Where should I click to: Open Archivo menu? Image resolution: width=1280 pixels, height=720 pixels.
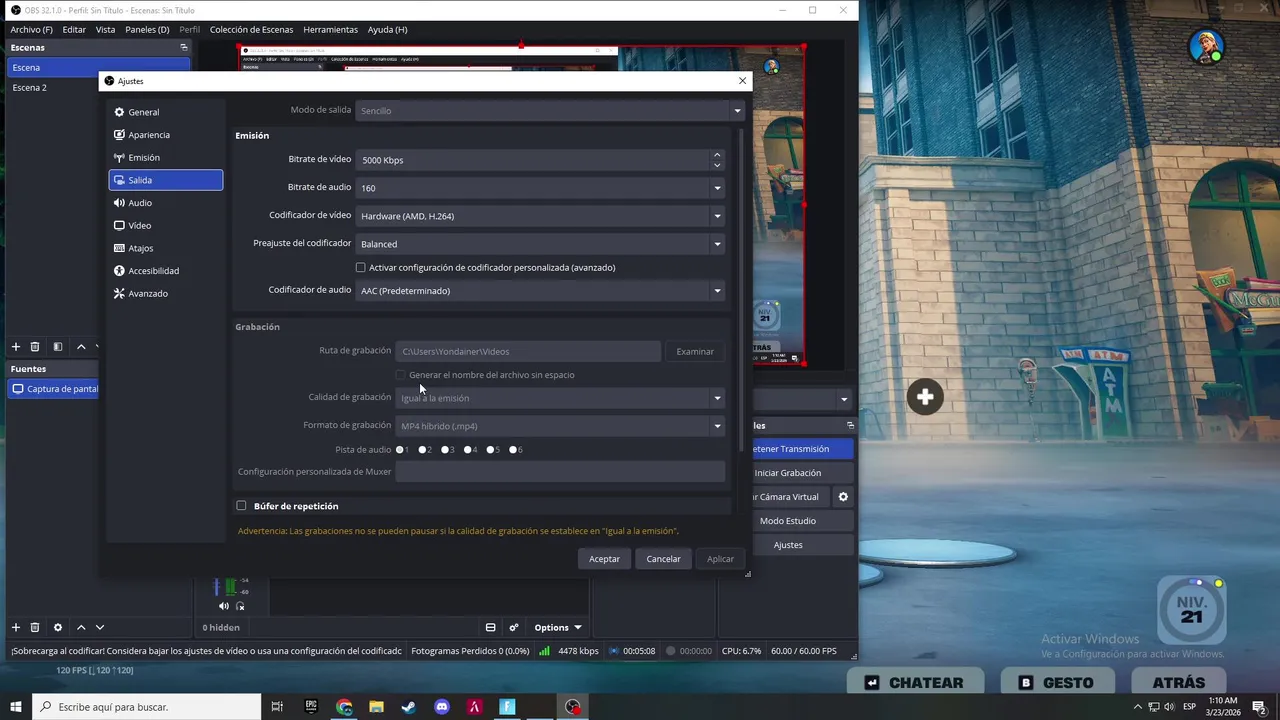pos(32,30)
